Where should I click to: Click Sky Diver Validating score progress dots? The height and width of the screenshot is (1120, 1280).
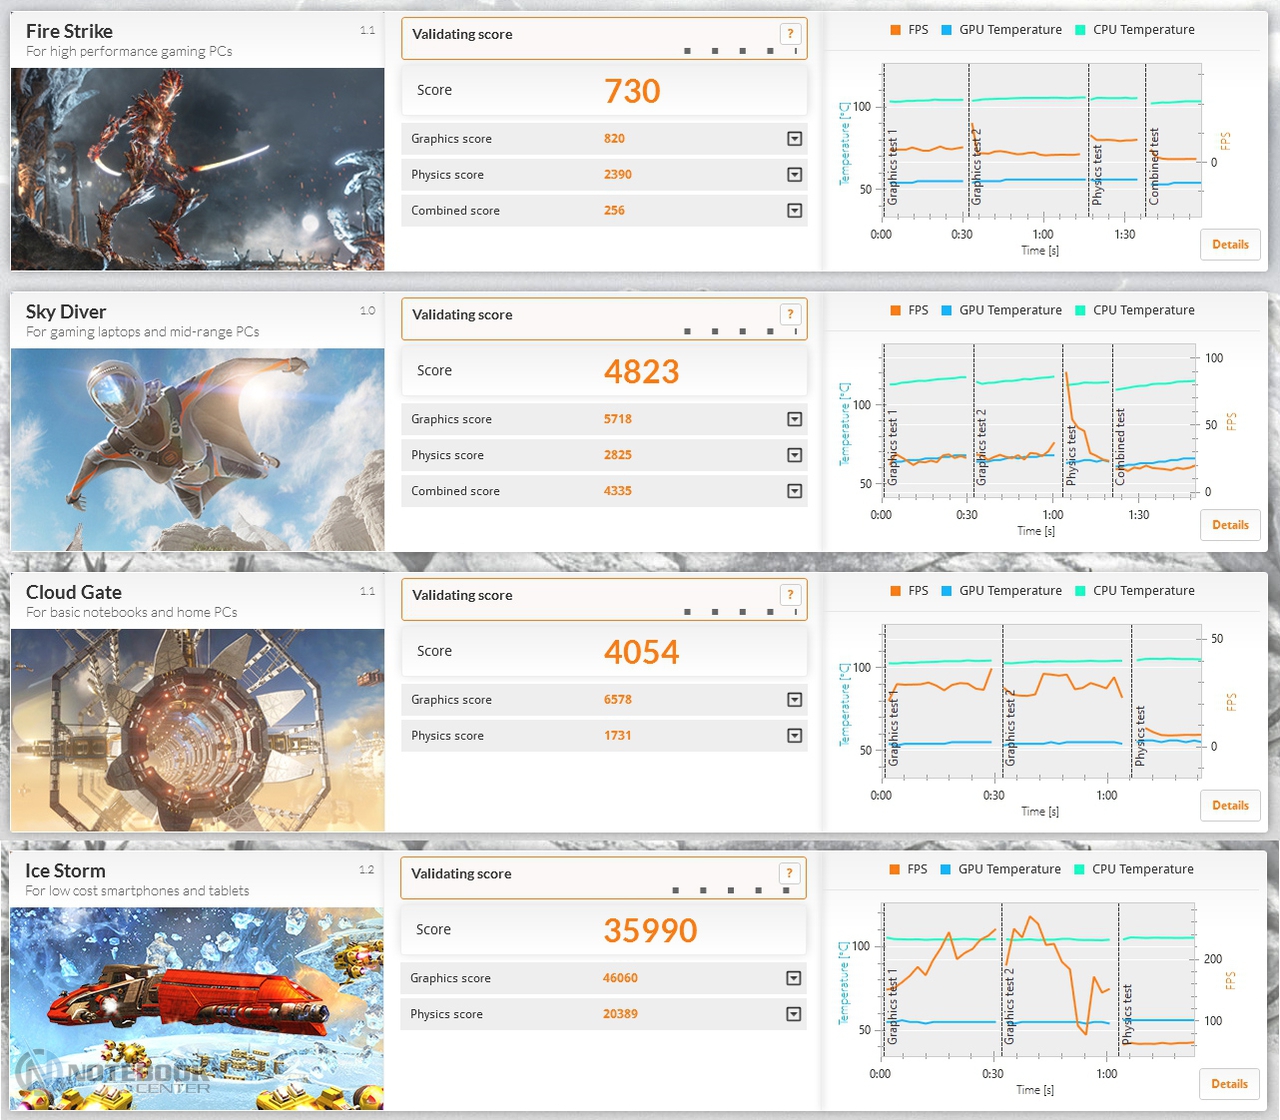tap(740, 331)
